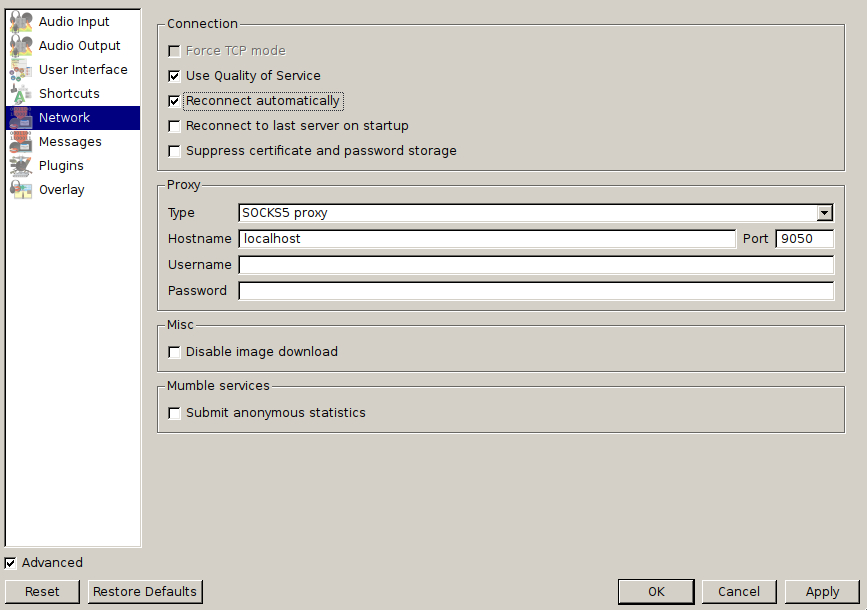867x610 pixels.
Task: Click the Network icon in sidebar
Action: [21, 118]
